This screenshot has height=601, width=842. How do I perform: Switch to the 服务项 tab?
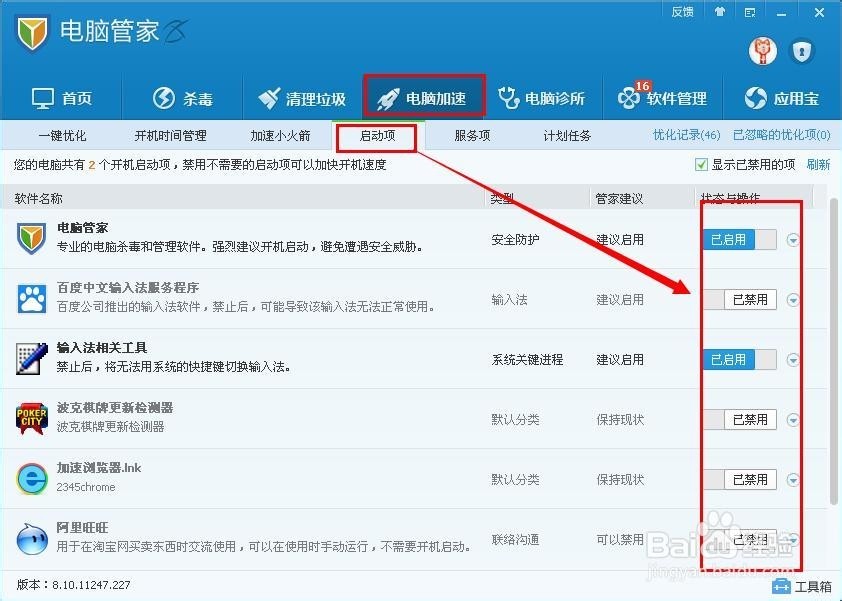(x=472, y=135)
